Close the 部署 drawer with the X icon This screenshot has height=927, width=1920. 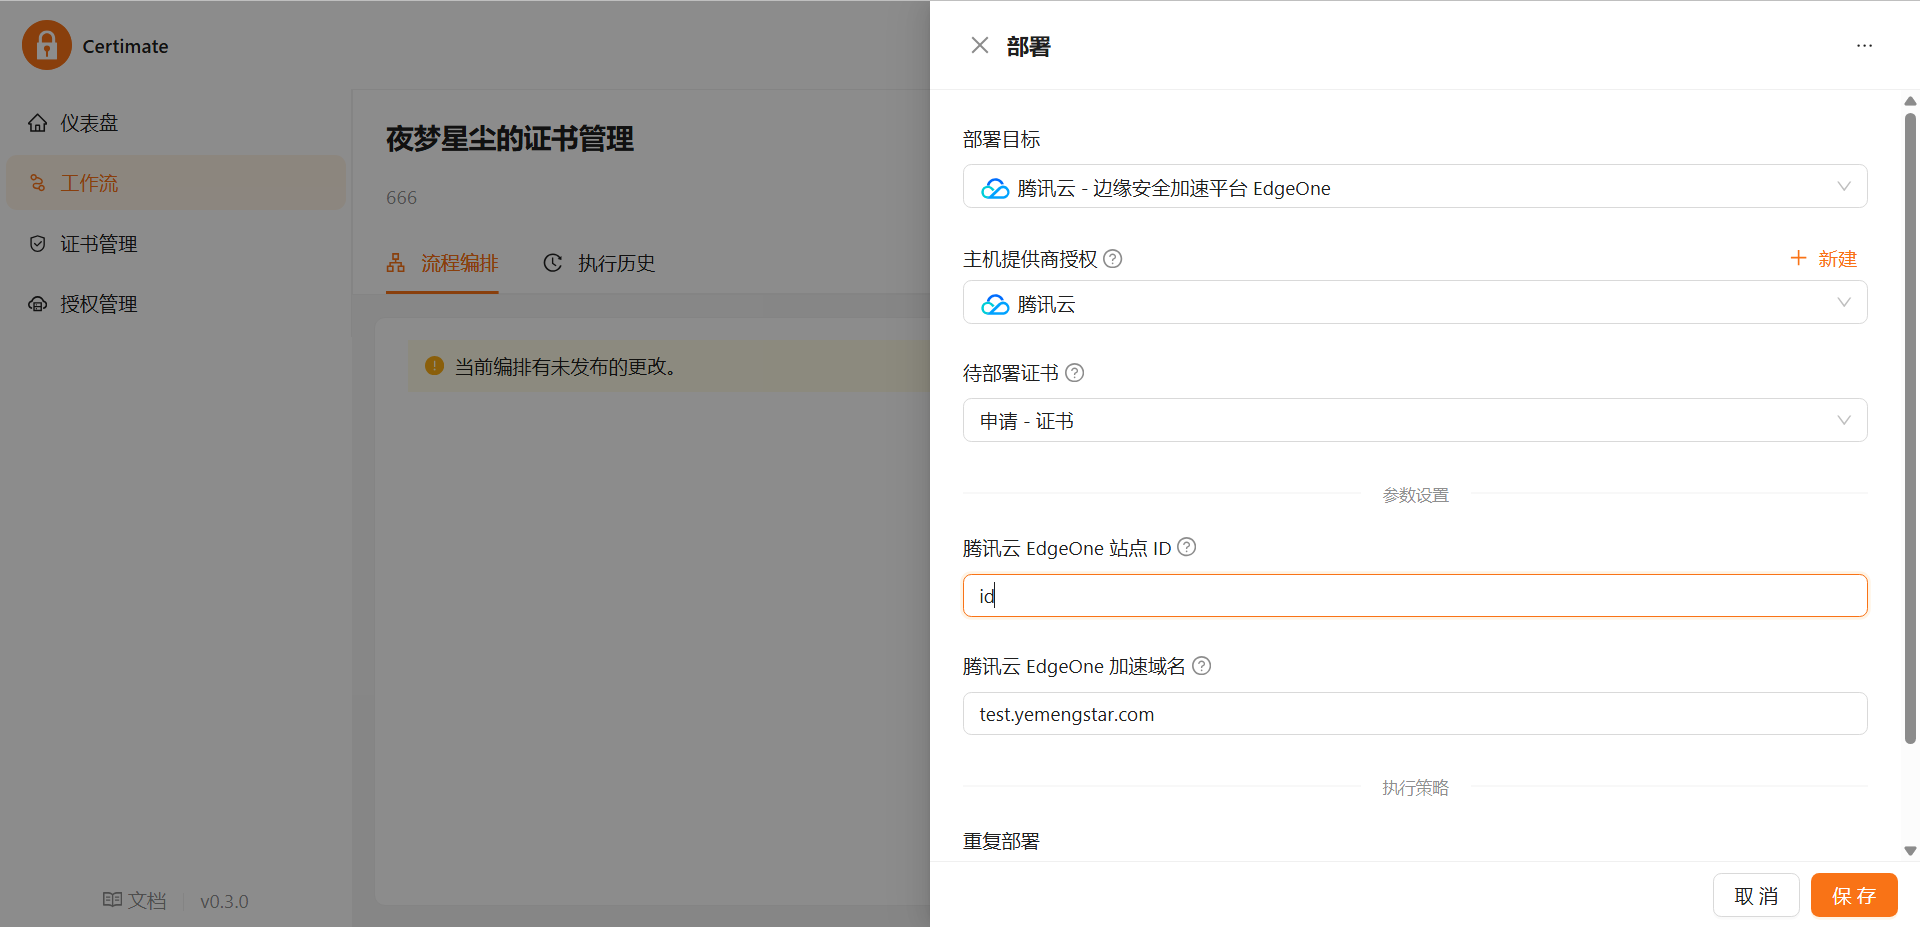pos(979,46)
